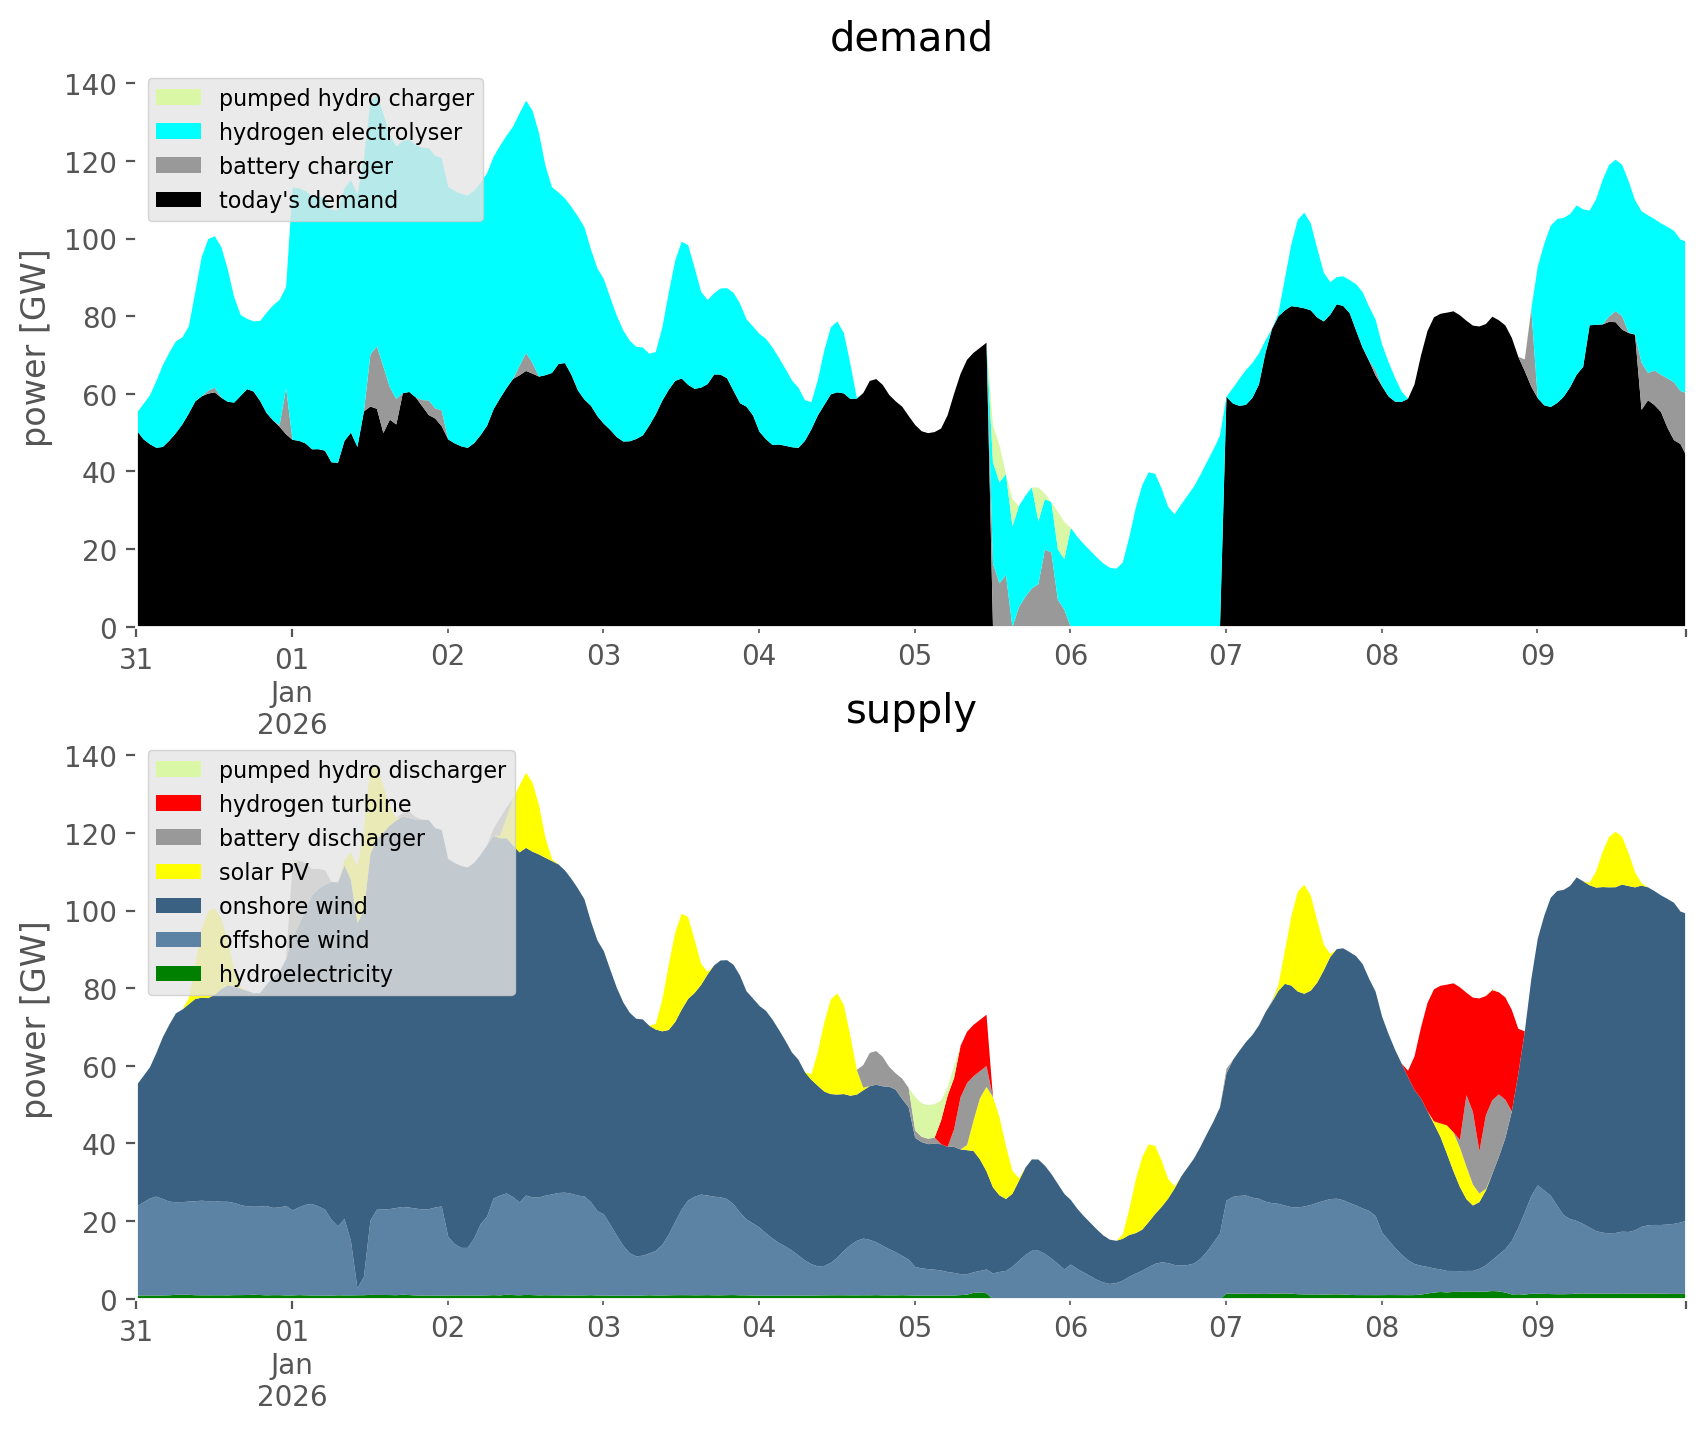Screen dimensions: 1706x1431
Task: Click the 'battery charger' legend label
Action: click(305, 166)
